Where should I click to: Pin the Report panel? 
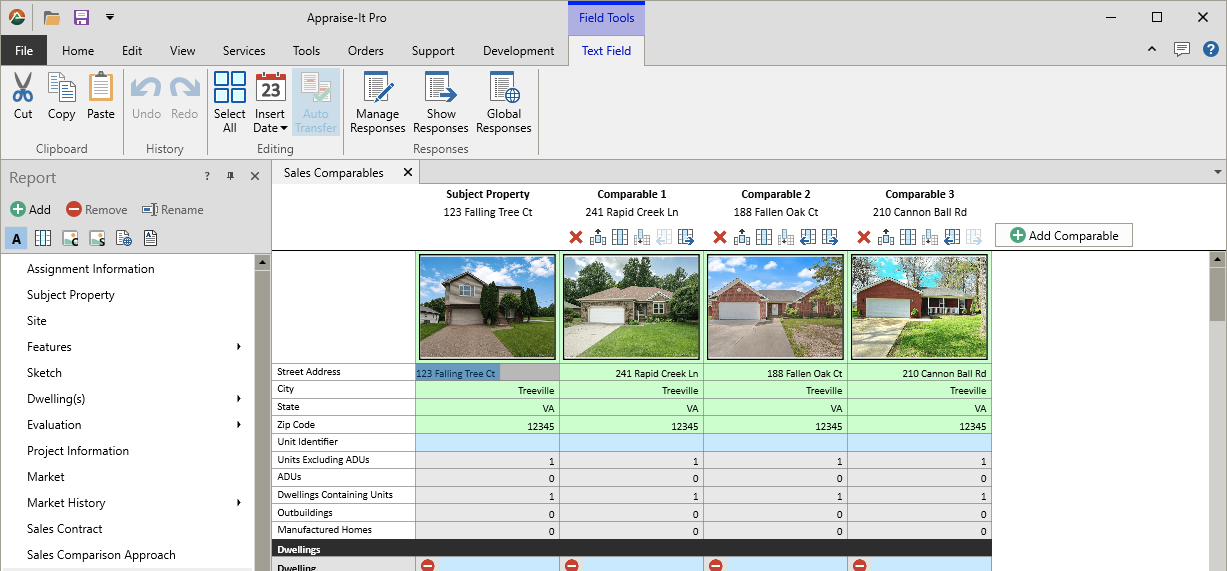pos(231,176)
